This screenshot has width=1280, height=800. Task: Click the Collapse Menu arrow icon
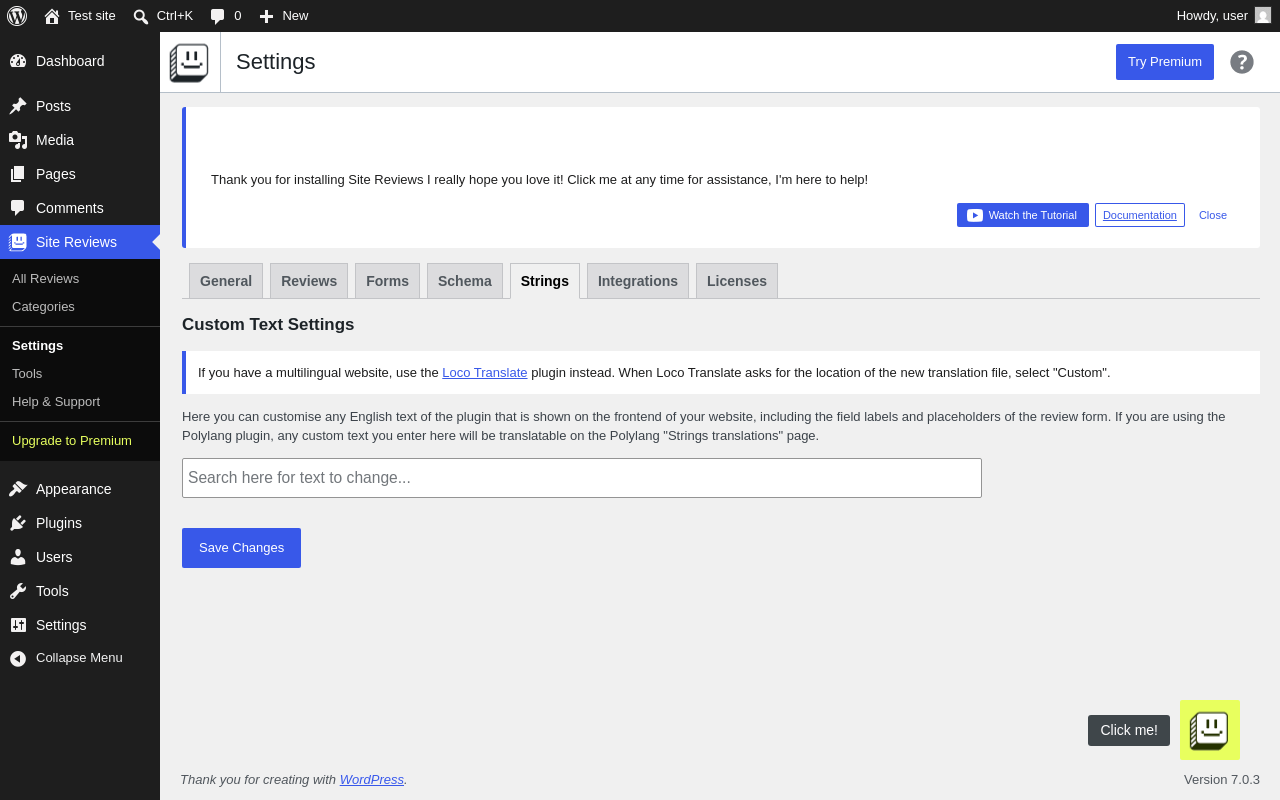(18, 658)
